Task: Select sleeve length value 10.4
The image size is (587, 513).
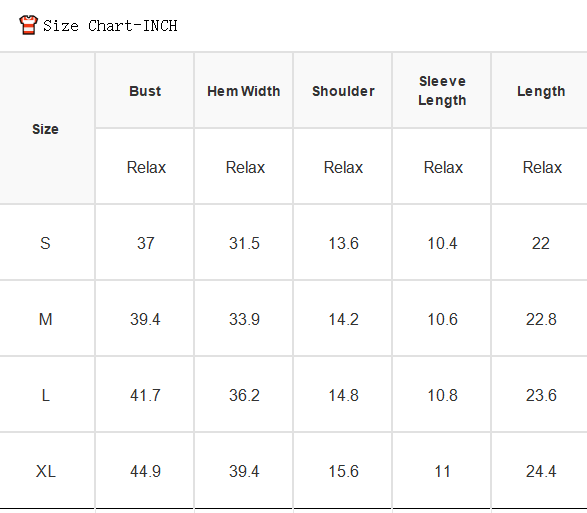Action: [x=442, y=243]
